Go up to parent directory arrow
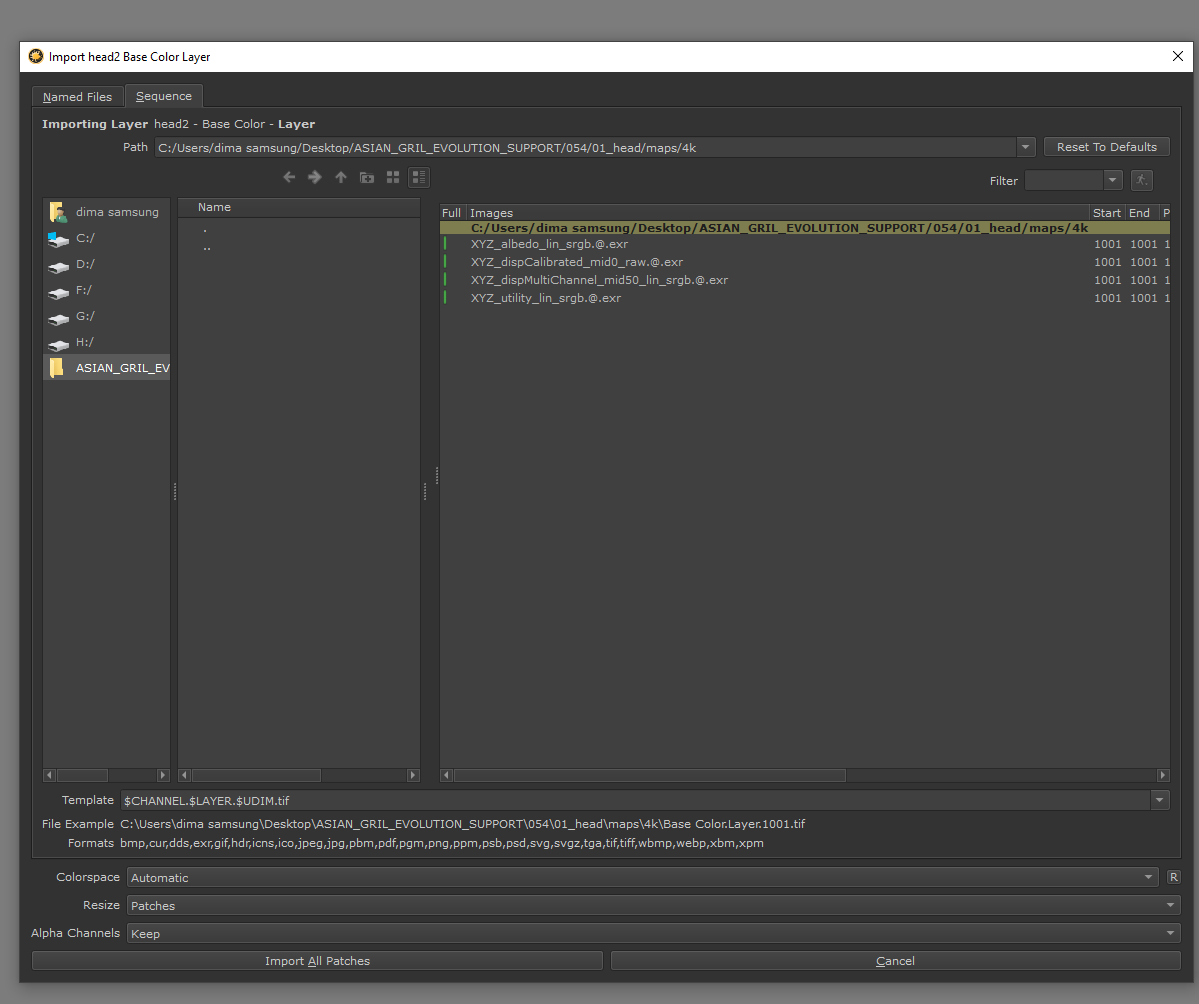 (341, 177)
